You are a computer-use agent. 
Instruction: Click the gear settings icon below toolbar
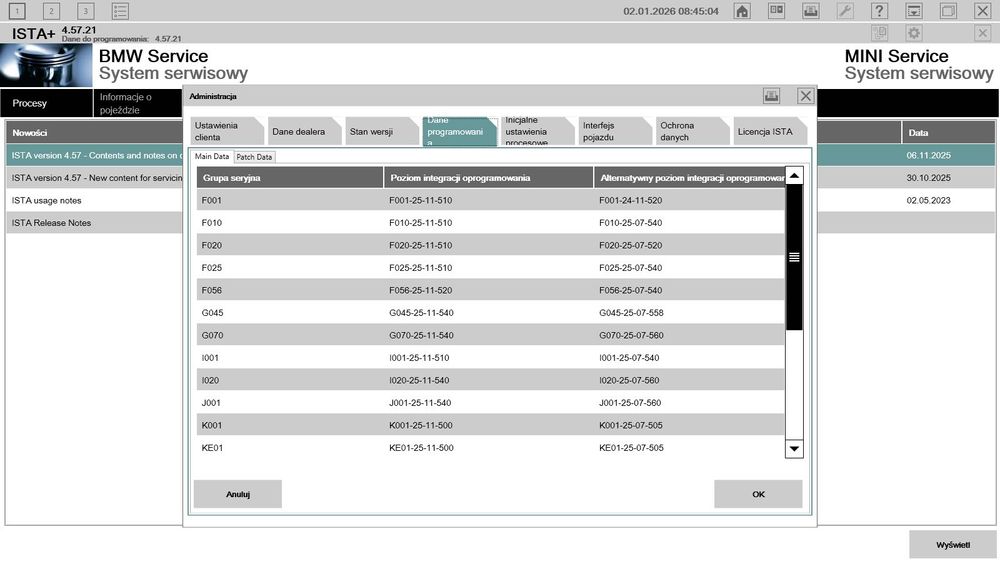coord(914,33)
